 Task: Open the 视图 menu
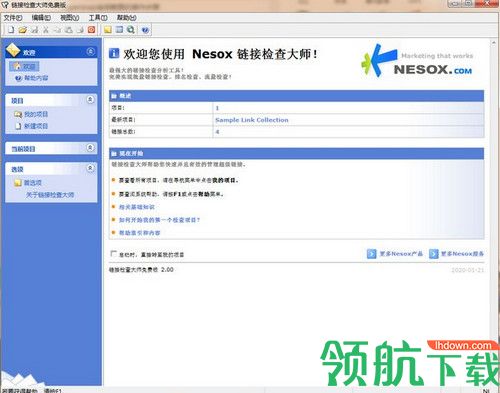point(70,18)
